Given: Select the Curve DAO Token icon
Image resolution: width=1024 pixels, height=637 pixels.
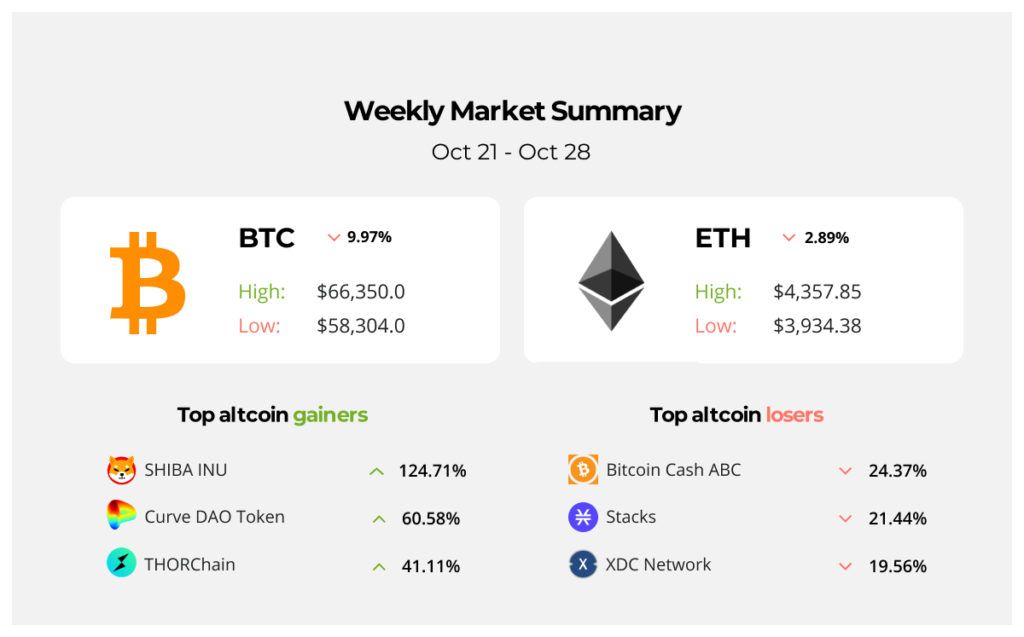Looking at the screenshot, I should point(121,516).
